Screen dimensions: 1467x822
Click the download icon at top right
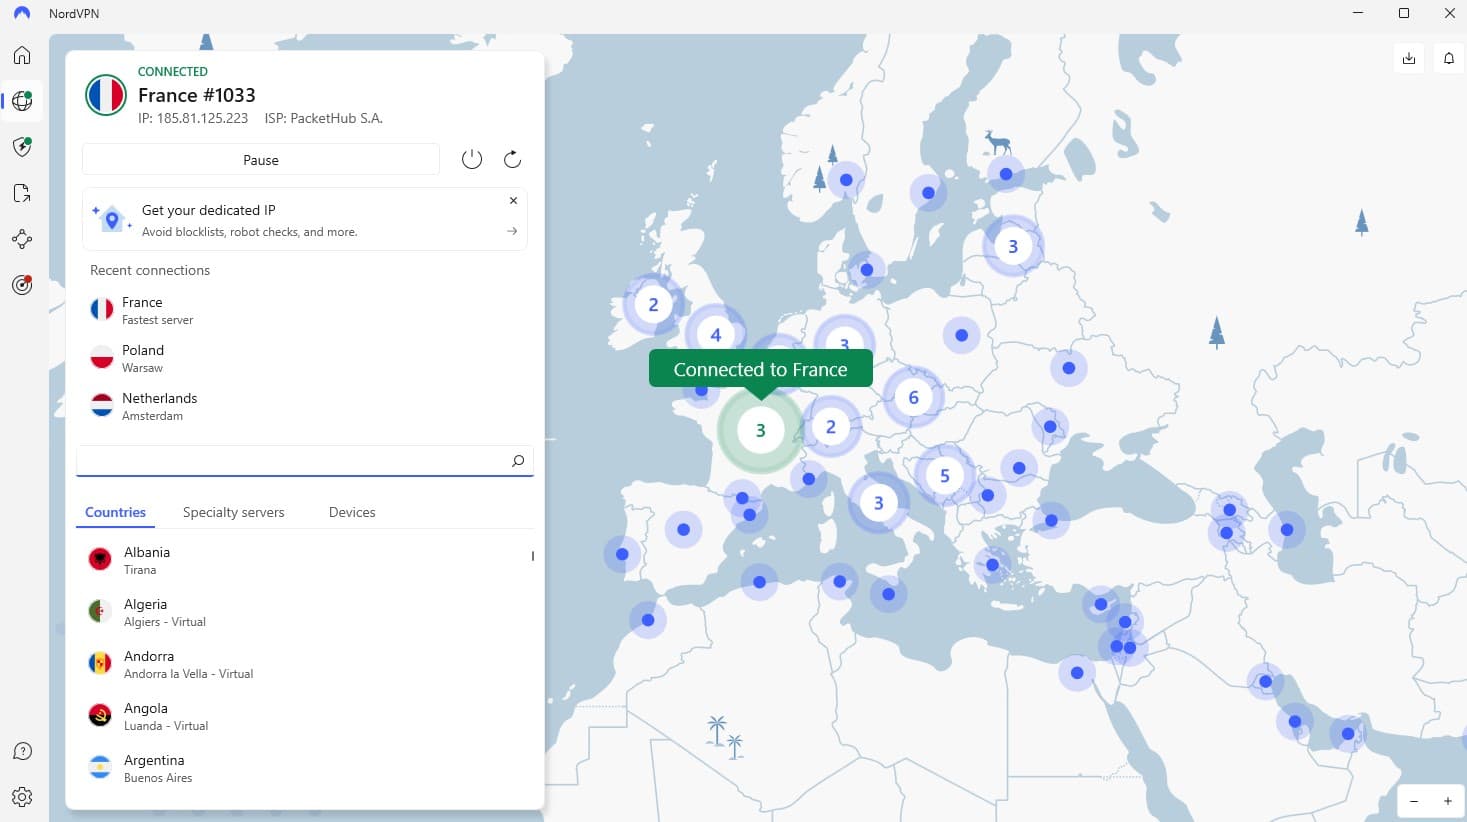(1409, 58)
